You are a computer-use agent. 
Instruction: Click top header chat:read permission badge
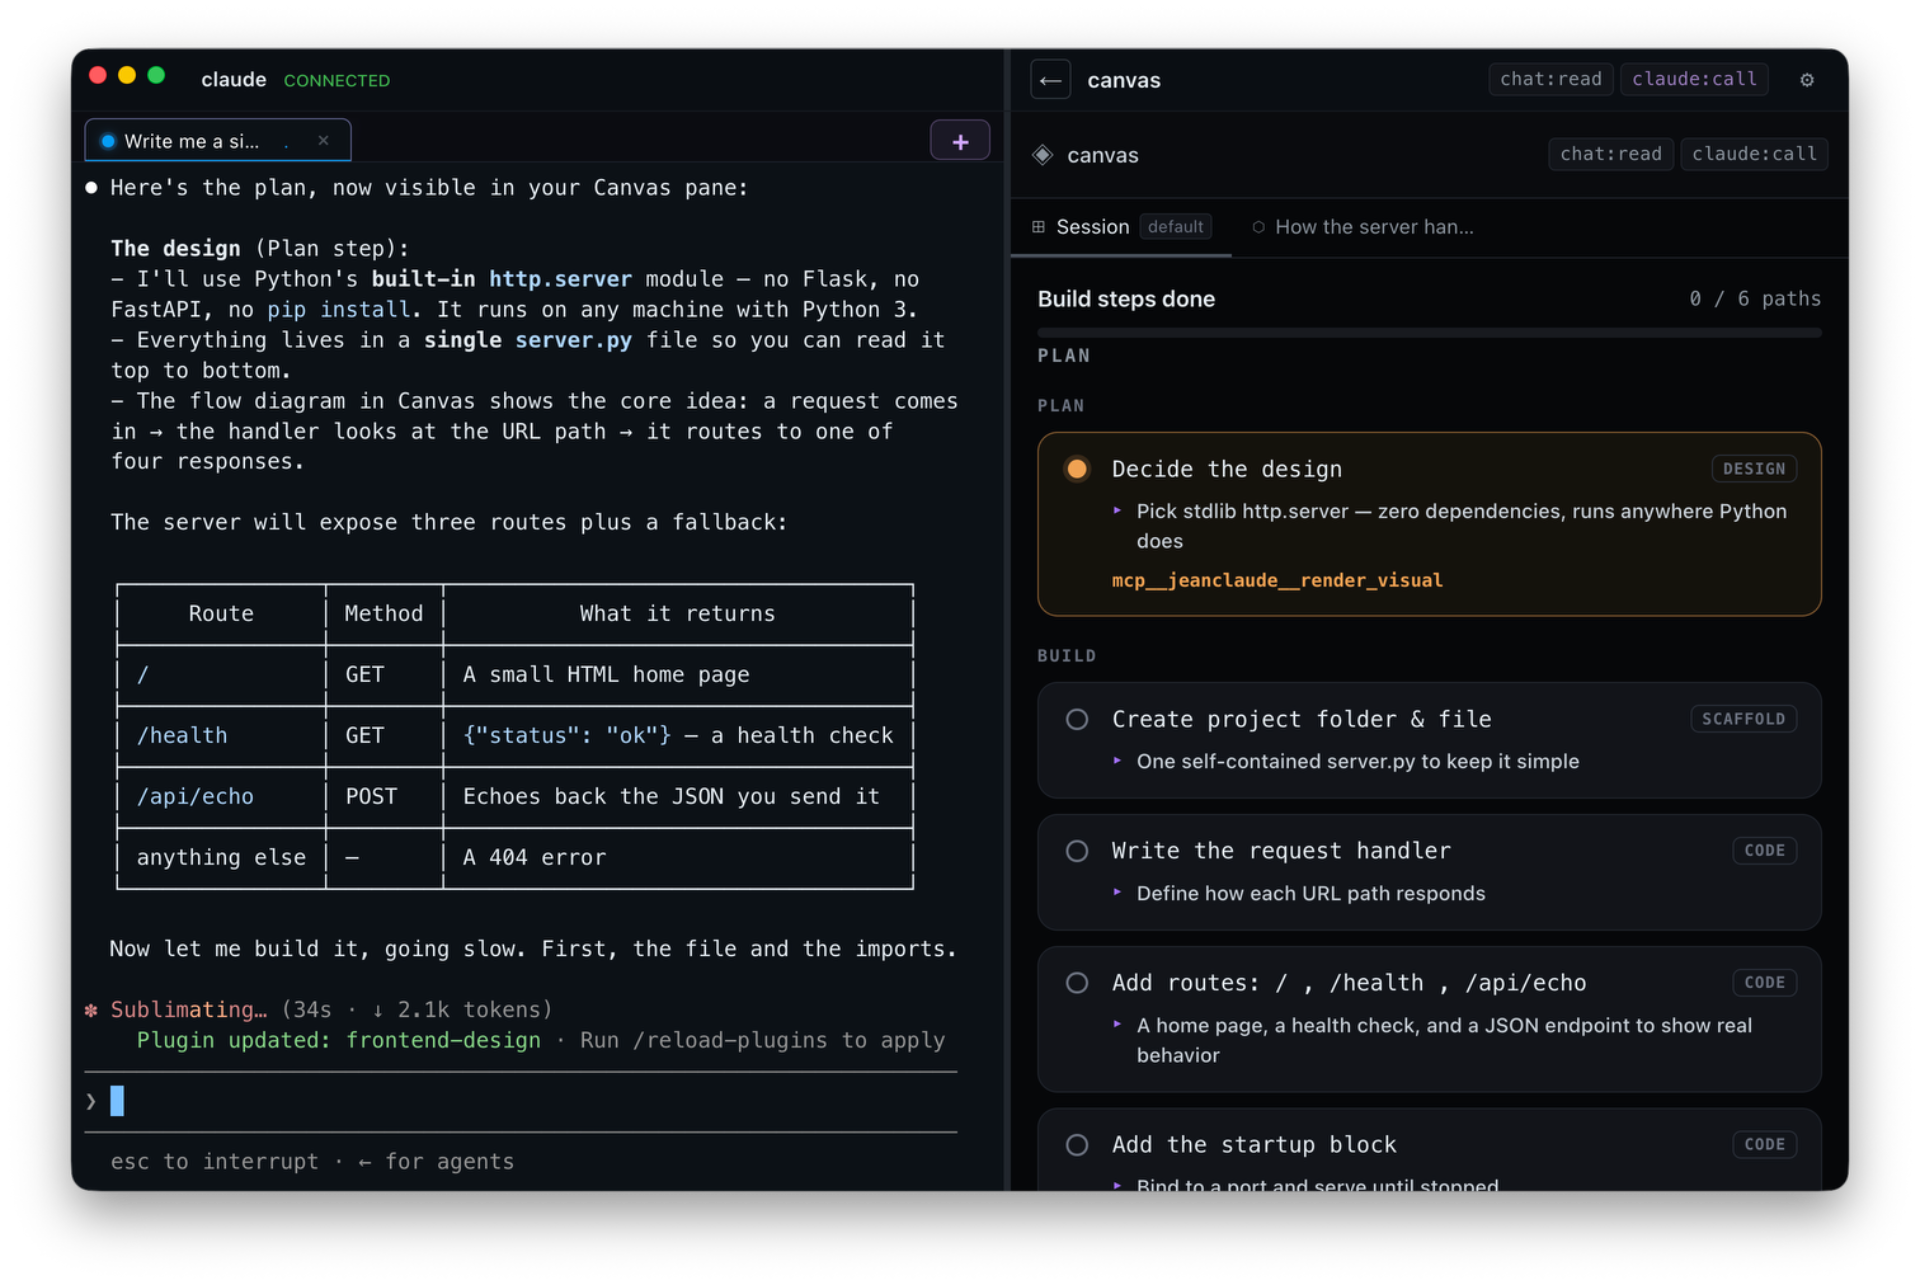pos(1550,79)
